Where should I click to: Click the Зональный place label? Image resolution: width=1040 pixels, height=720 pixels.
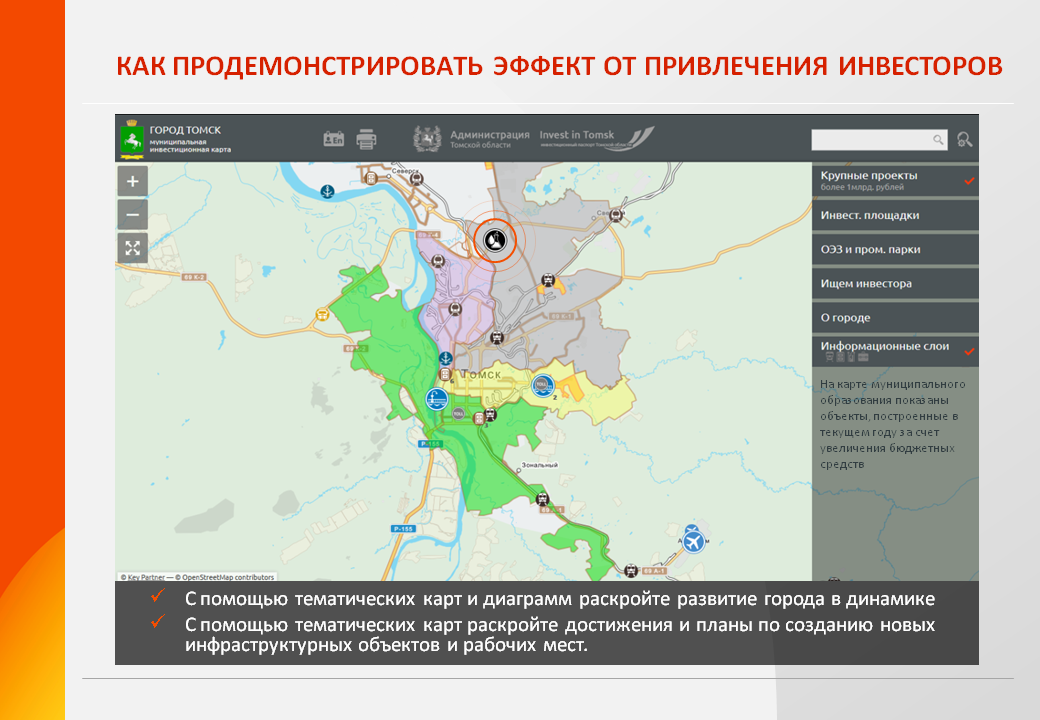(540, 465)
